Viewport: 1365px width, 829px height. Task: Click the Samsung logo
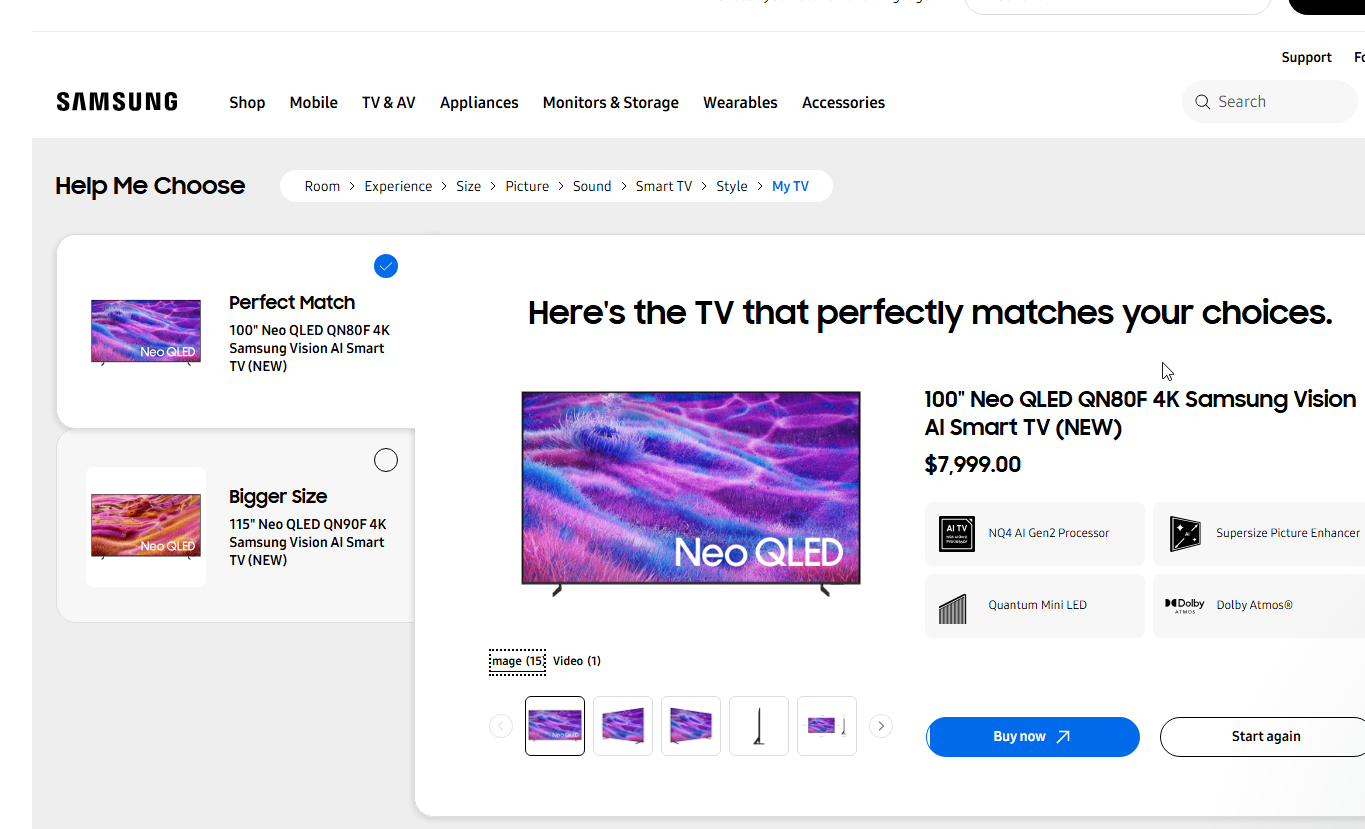[x=117, y=102]
